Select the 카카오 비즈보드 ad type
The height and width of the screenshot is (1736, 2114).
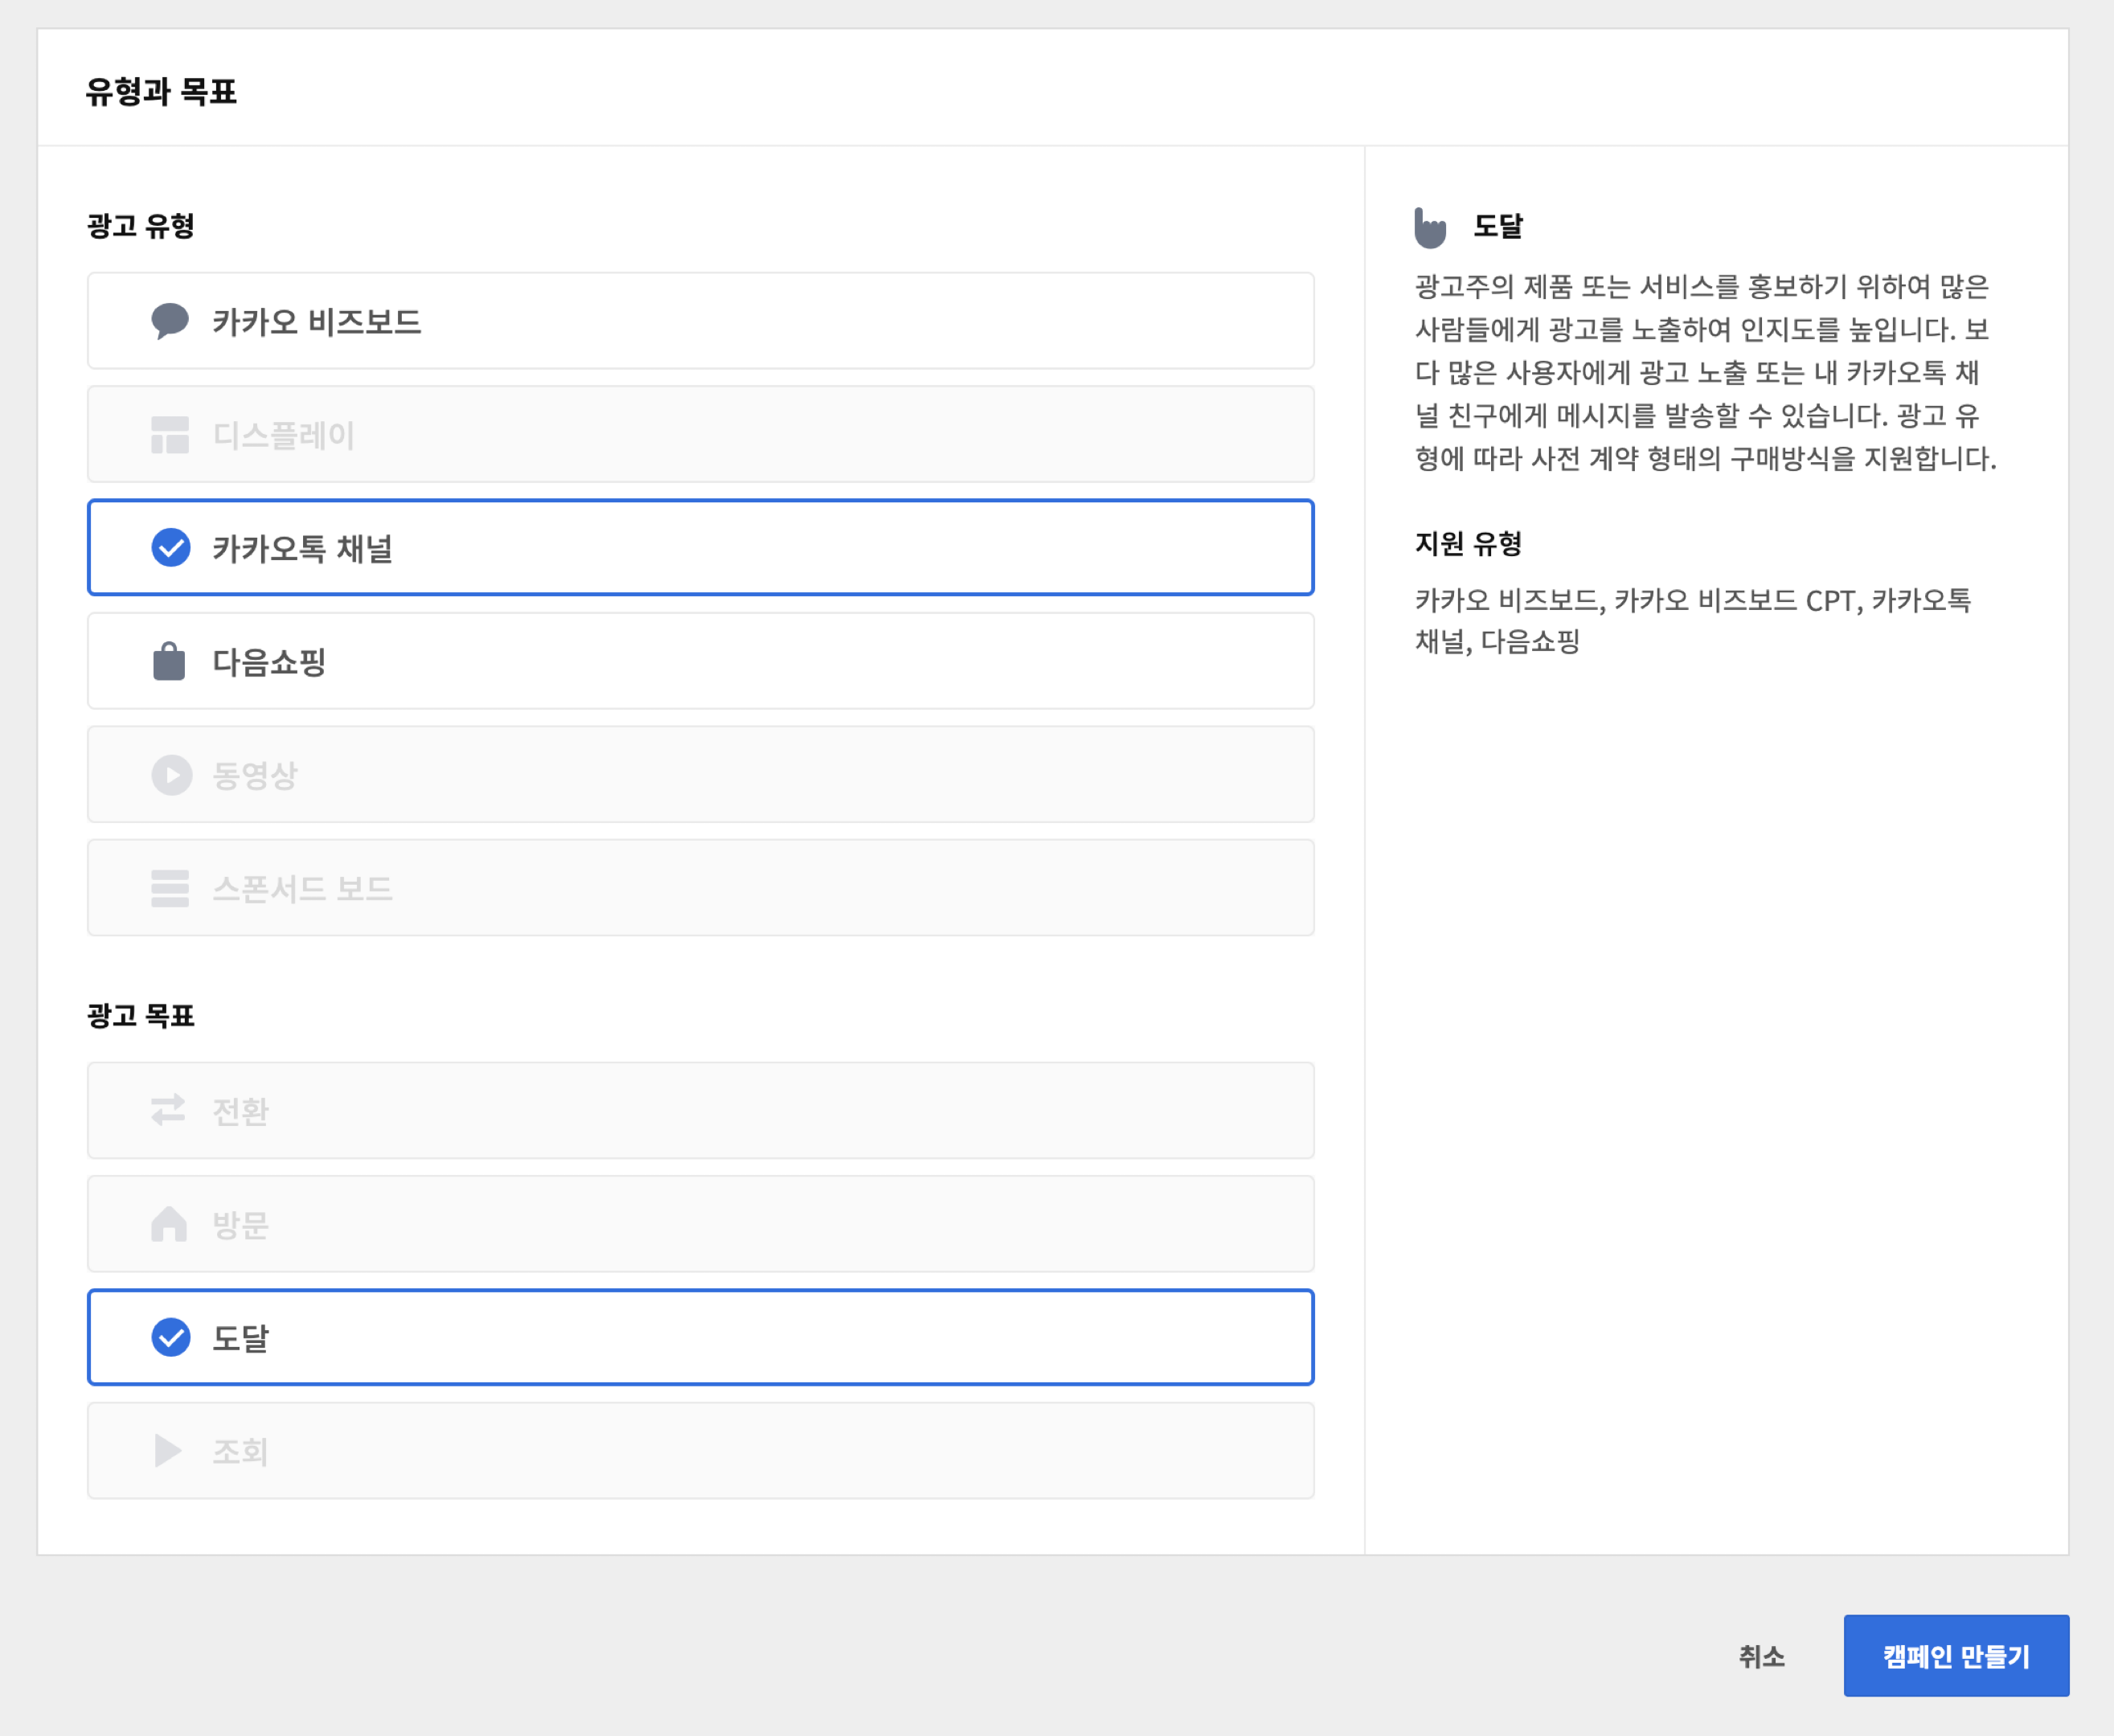tap(701, 321)
